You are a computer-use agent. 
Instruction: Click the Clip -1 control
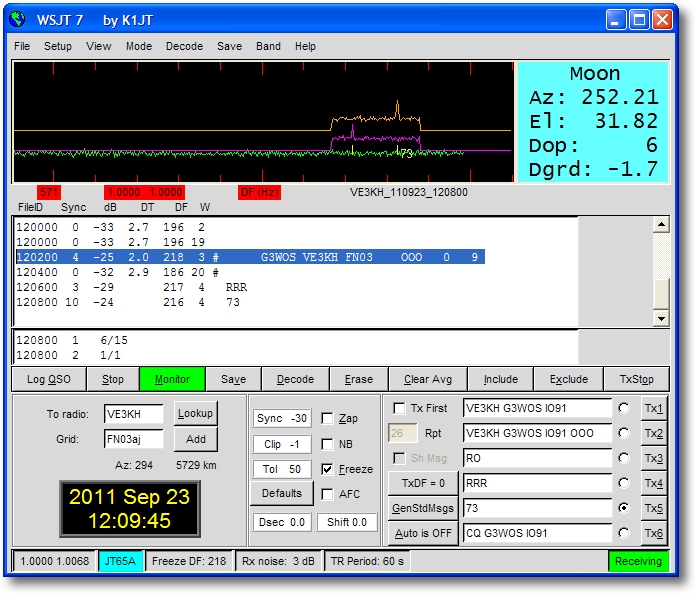click(282, 444)
